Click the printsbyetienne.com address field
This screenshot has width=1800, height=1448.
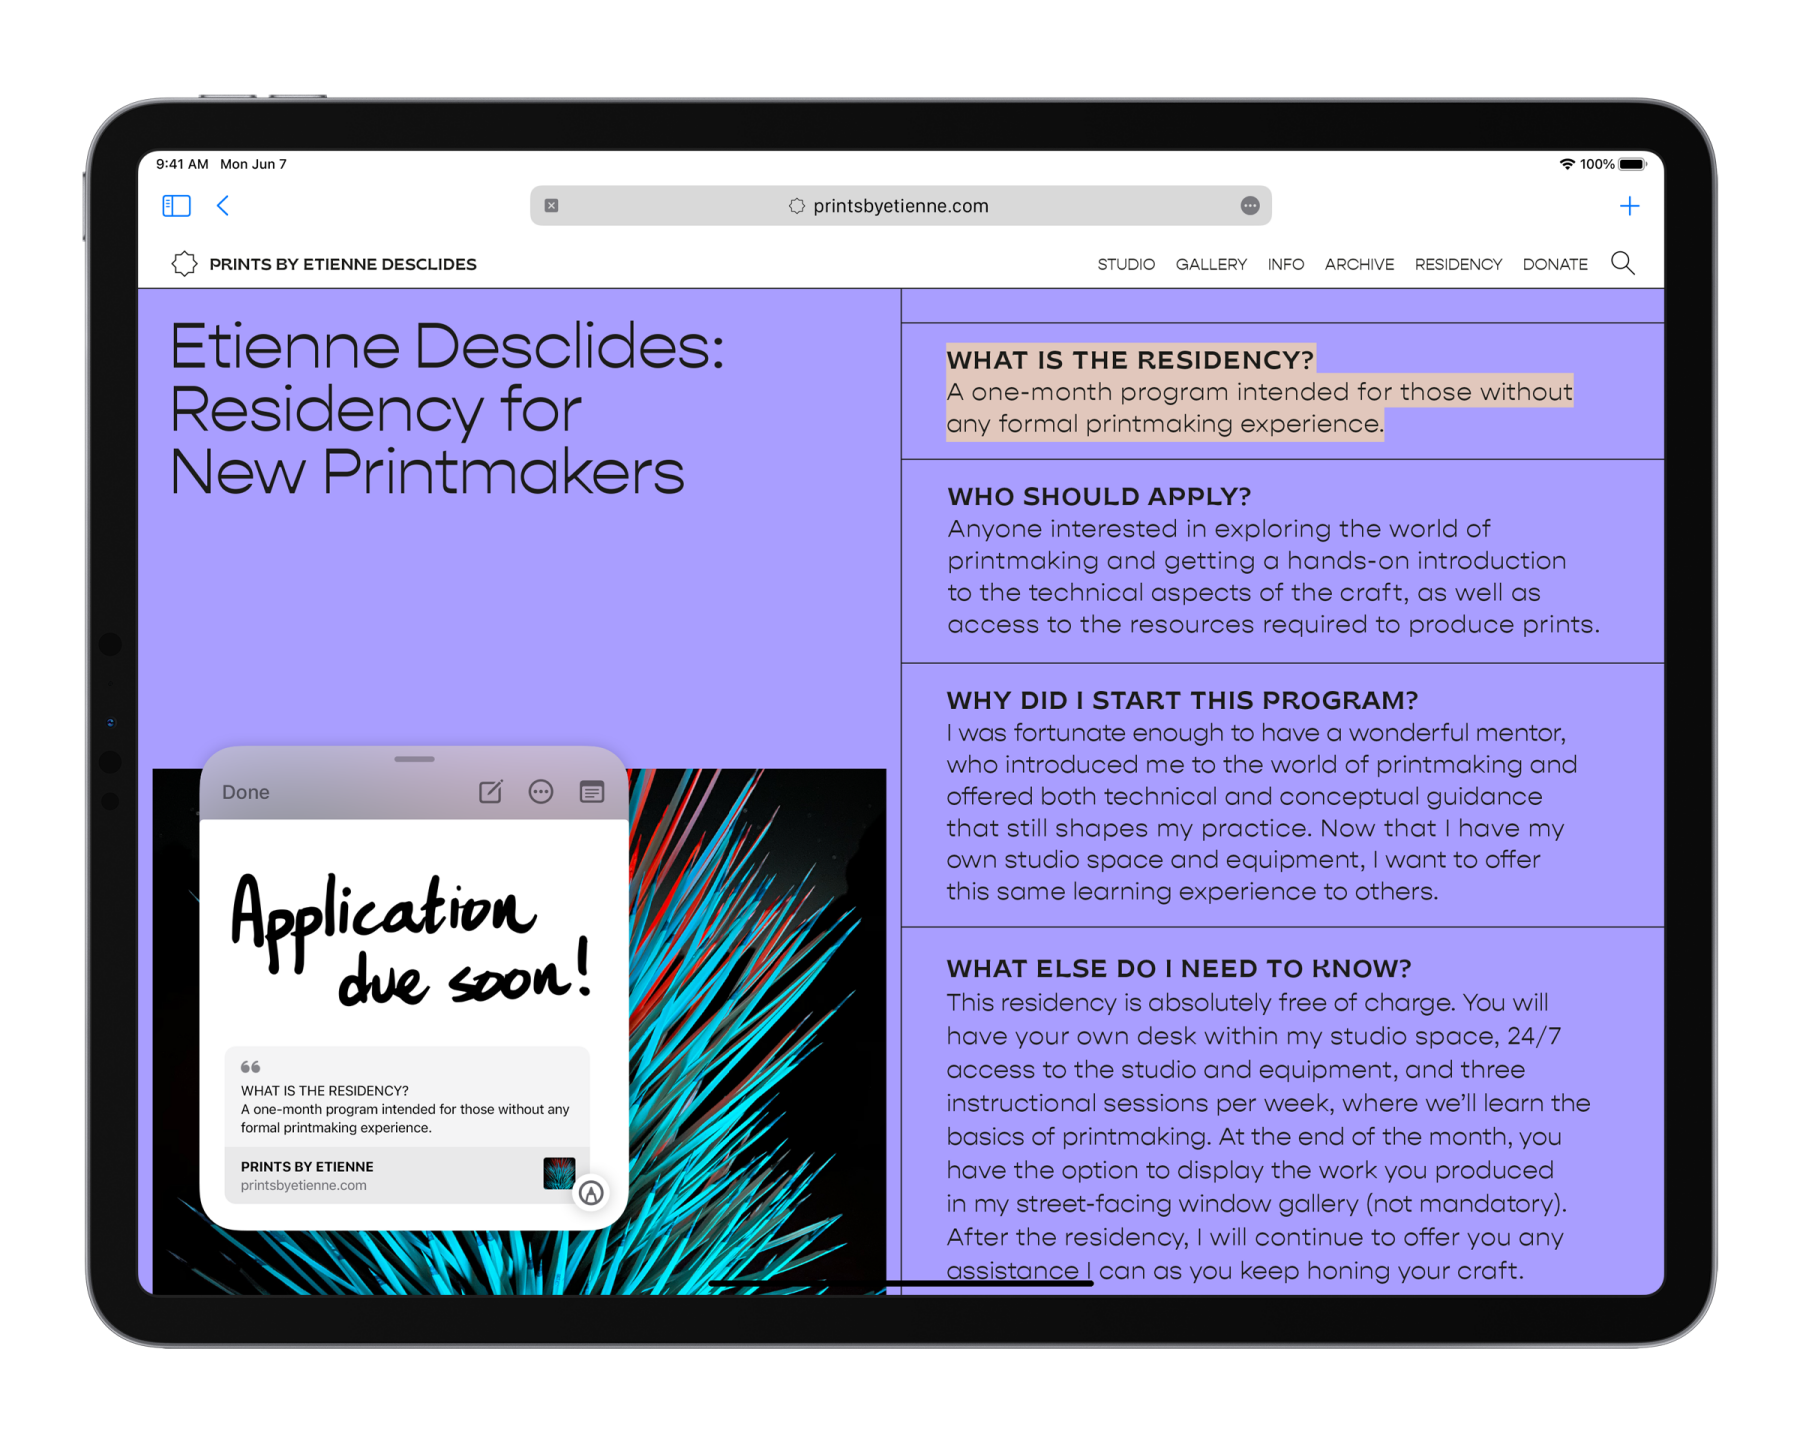[x=900, y=206]
